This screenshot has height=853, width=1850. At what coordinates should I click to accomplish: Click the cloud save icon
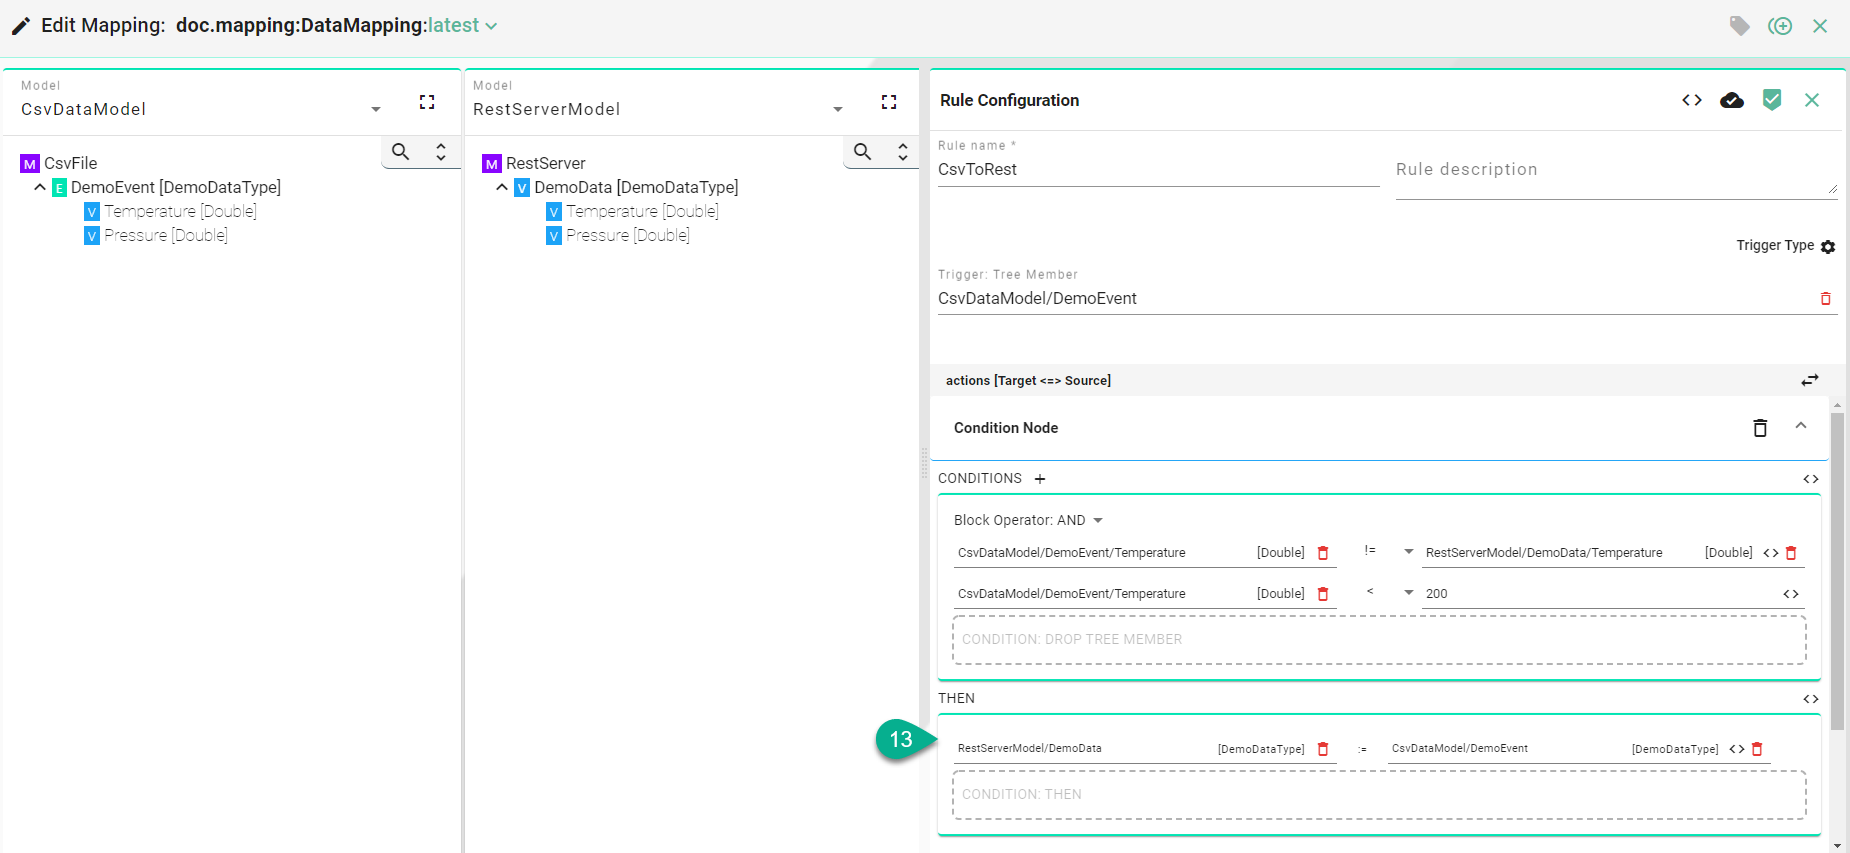(1732, 100)
